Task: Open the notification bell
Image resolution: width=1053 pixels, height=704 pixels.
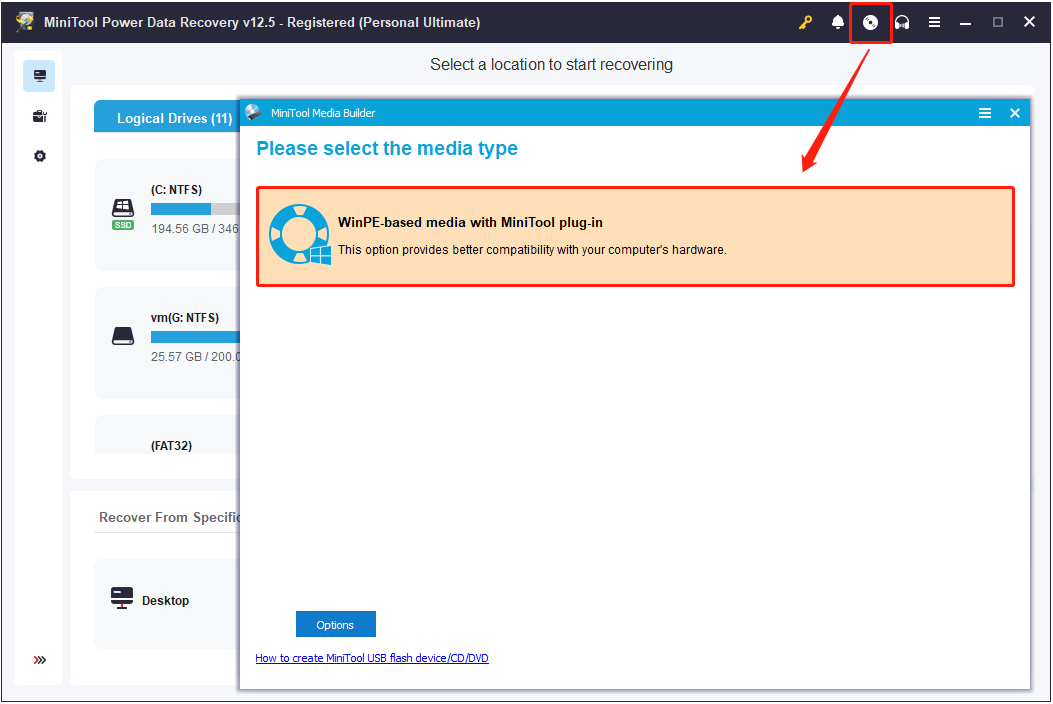Action: click(837, 22)
